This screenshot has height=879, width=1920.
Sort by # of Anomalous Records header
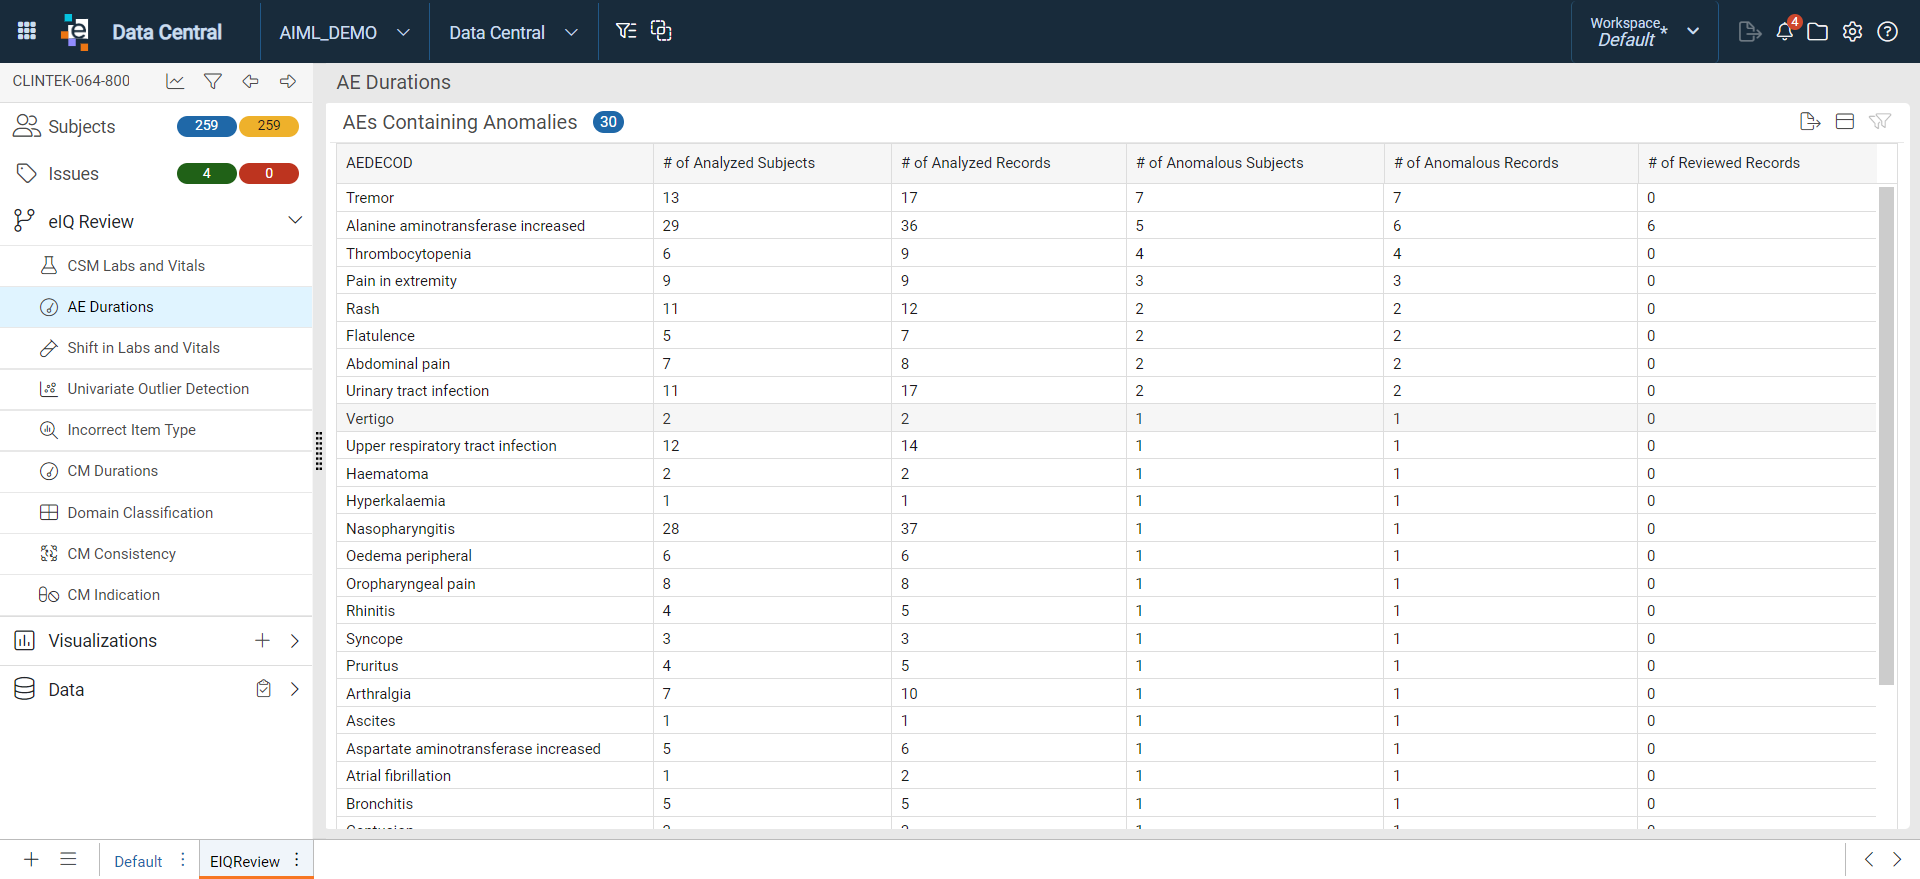[1476, 162]
